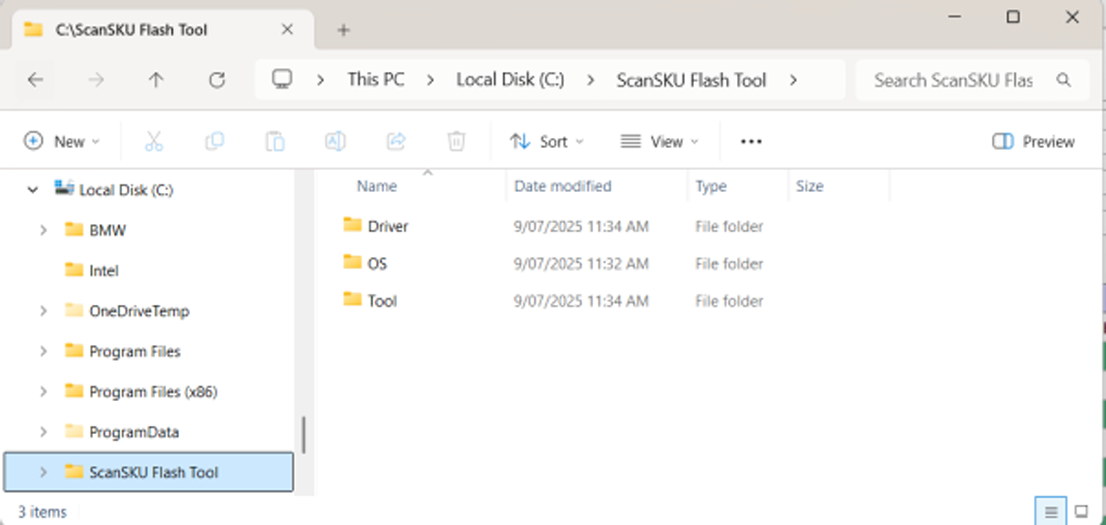Viewport: 1106px width, 525px height.
Task: Click the Delete trash can icon
Action: [456, 142]
